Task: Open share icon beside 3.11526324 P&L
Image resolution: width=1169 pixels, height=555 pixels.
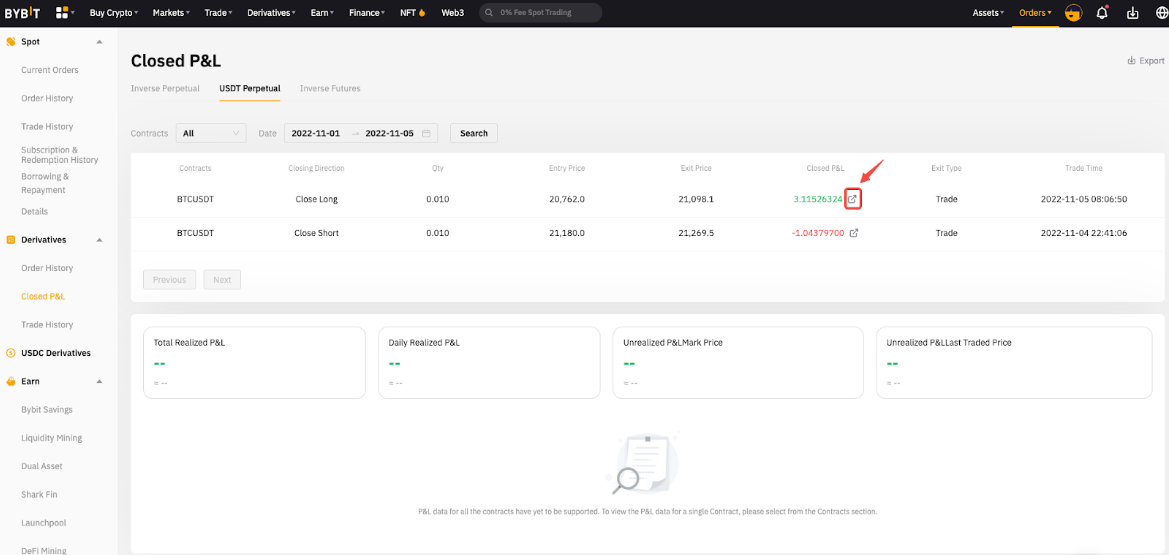Action: [x=853, y=199]
